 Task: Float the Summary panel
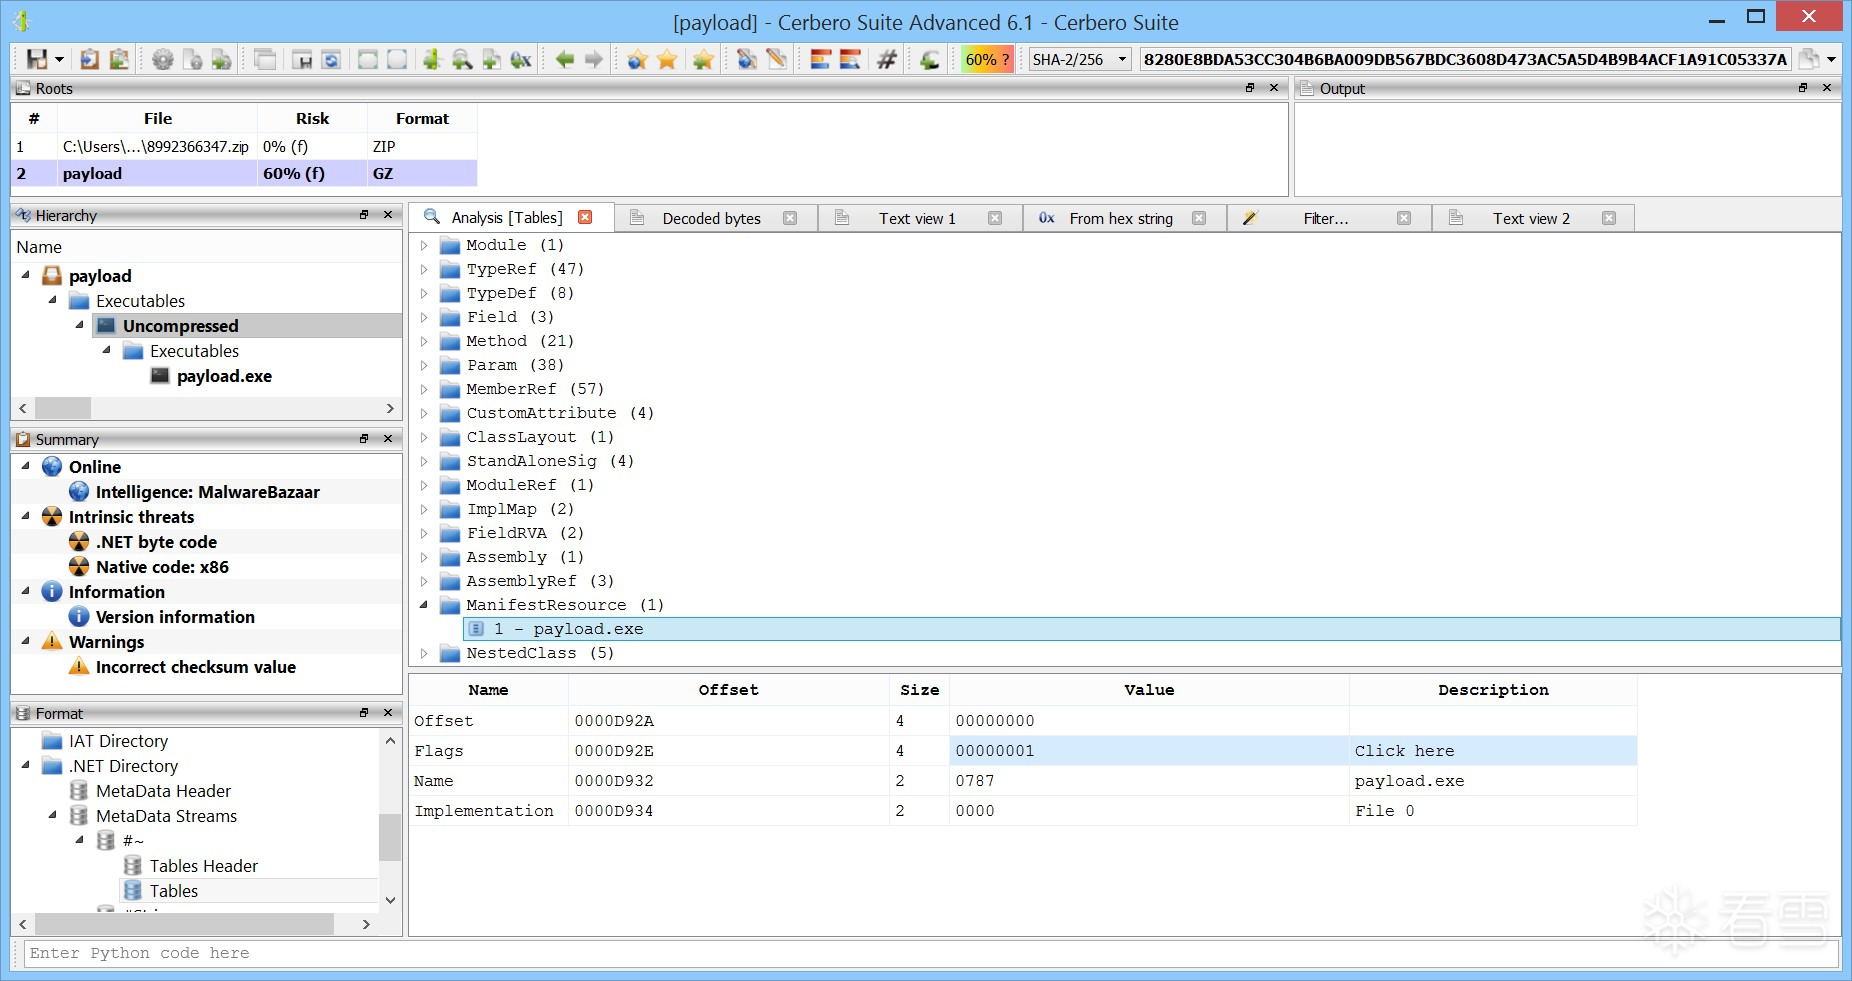click(364, 439)
